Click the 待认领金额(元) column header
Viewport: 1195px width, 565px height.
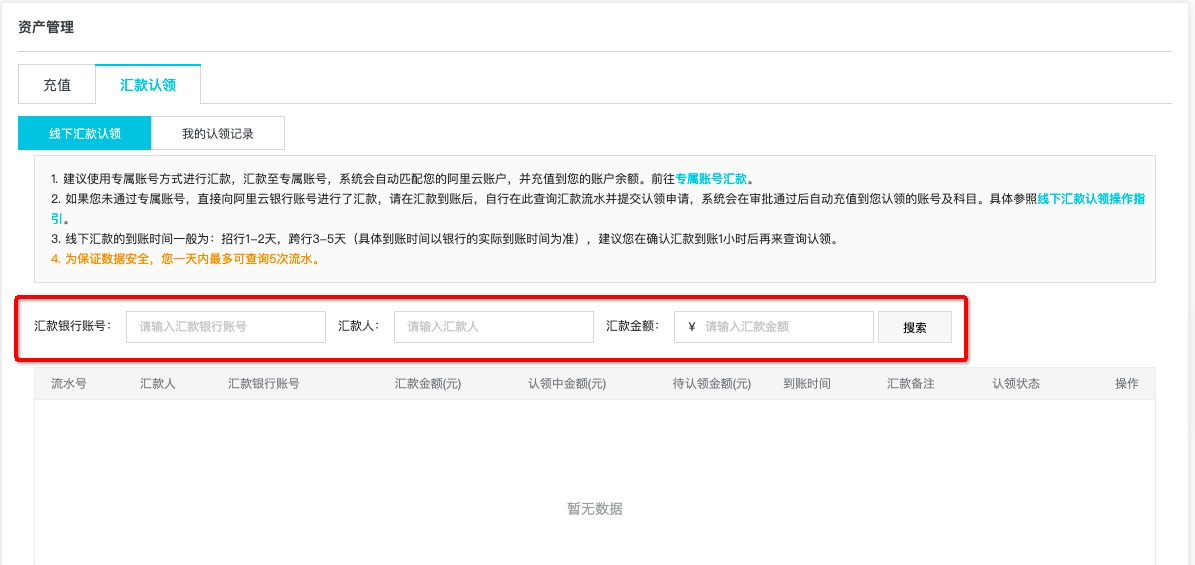712,384
